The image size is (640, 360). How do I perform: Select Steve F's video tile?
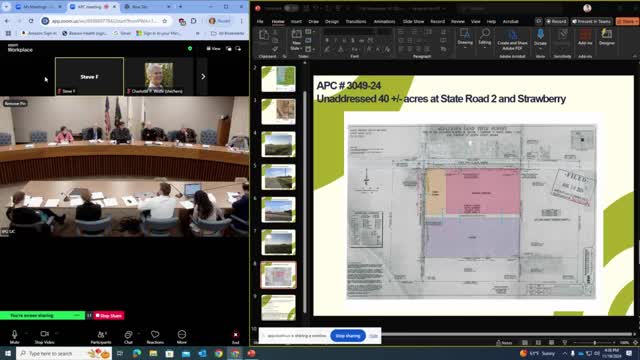point(89,76)
